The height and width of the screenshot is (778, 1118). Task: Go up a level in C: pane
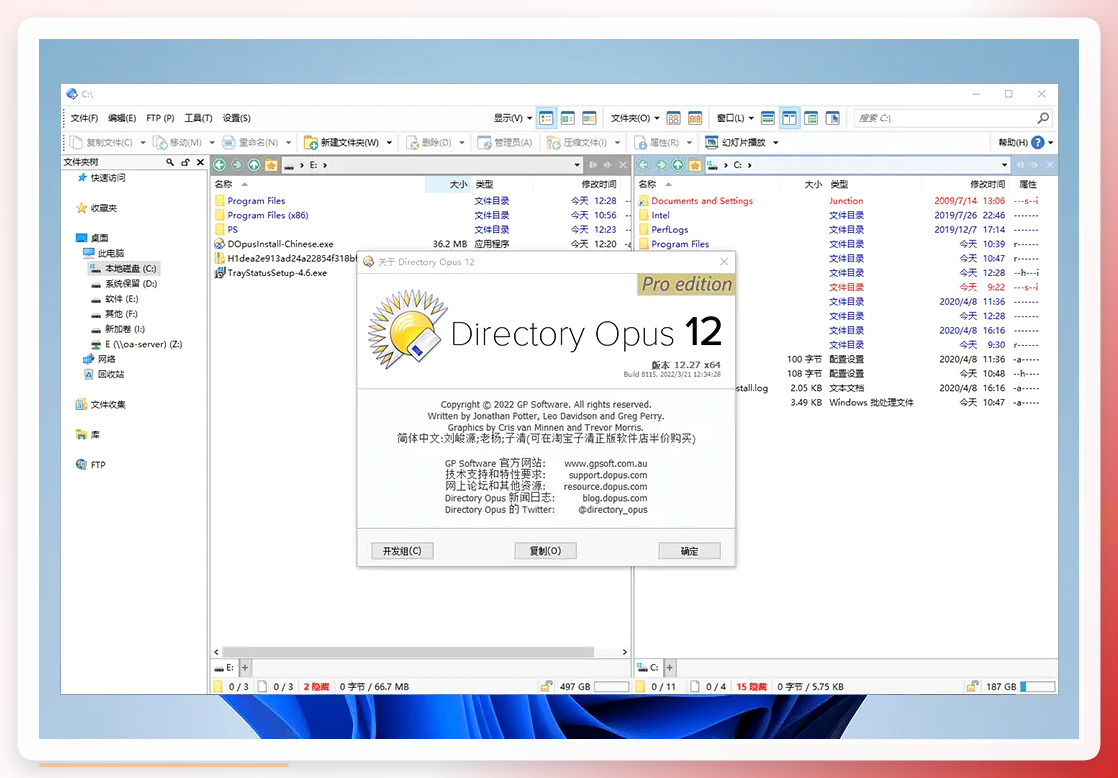678,165
